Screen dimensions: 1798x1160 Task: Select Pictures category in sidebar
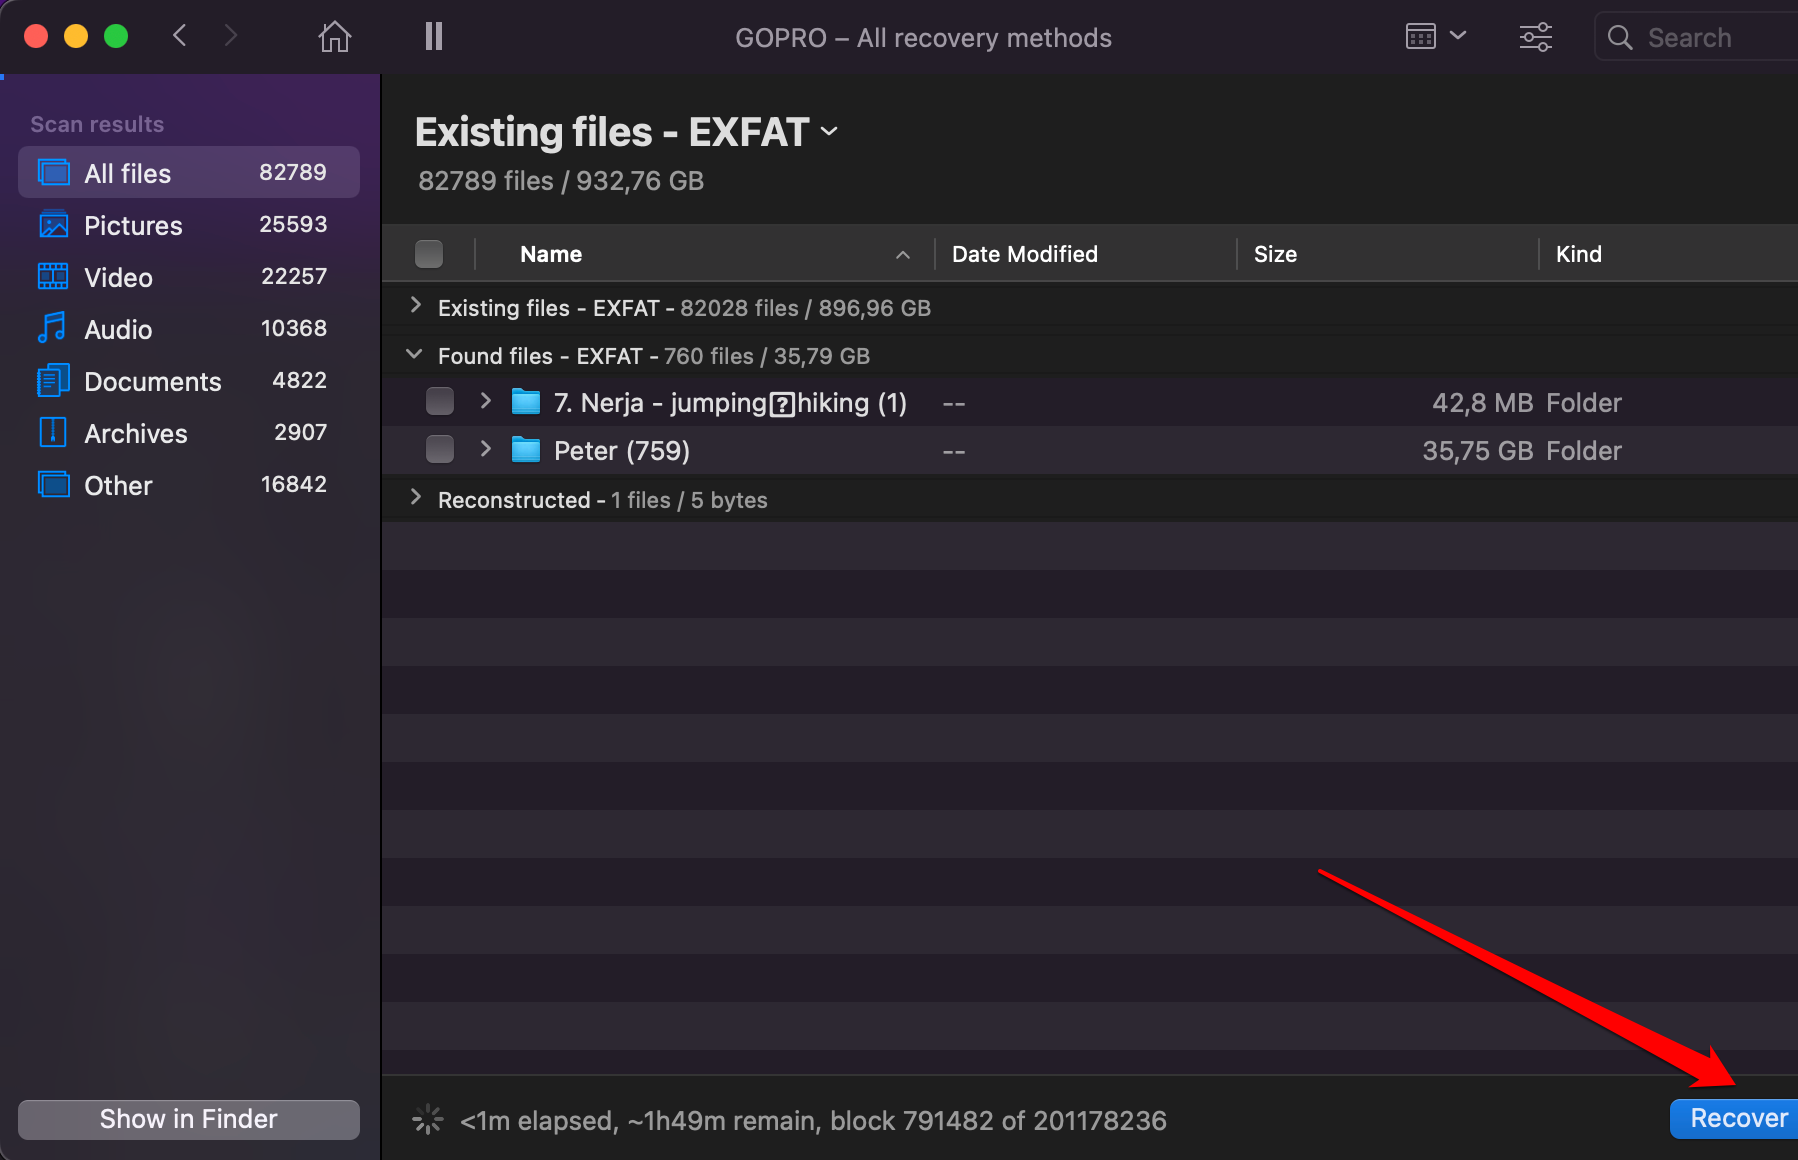pos(189,225)
